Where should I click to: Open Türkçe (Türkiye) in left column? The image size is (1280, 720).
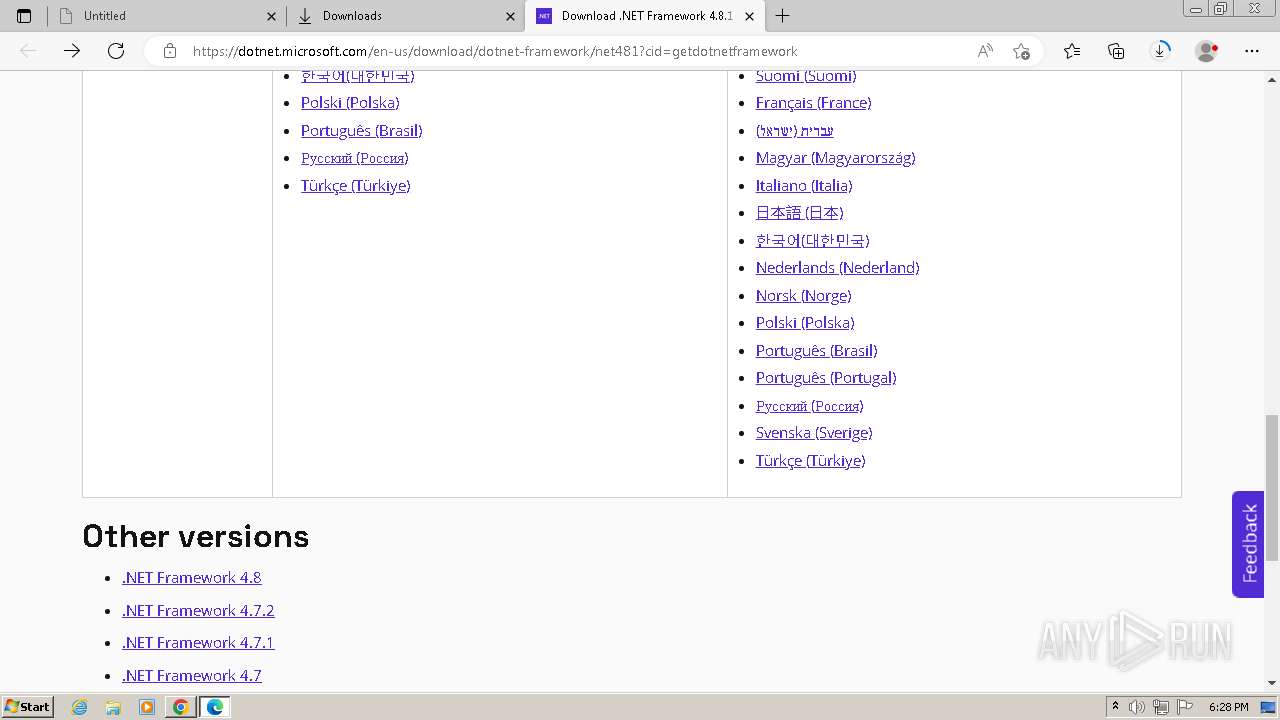coord(356,186)
